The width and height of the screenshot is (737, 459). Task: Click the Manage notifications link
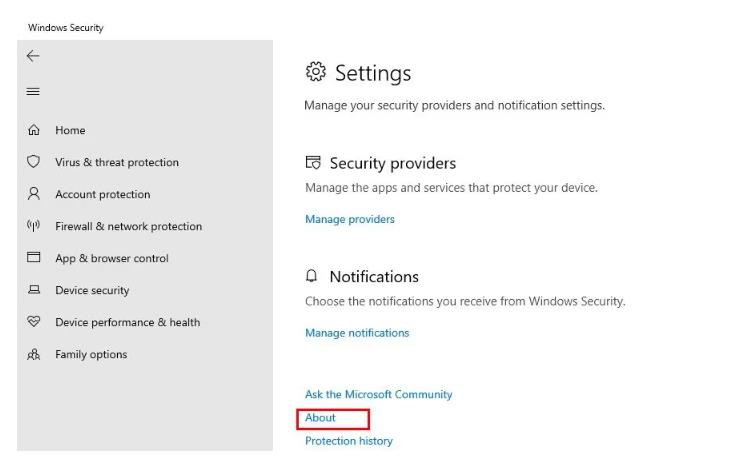pos(357,333)
